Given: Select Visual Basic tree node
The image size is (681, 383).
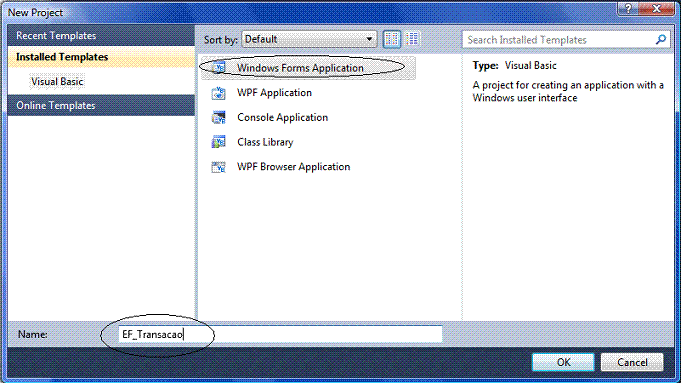Looking at the screenshot, I should click(57, 82).
